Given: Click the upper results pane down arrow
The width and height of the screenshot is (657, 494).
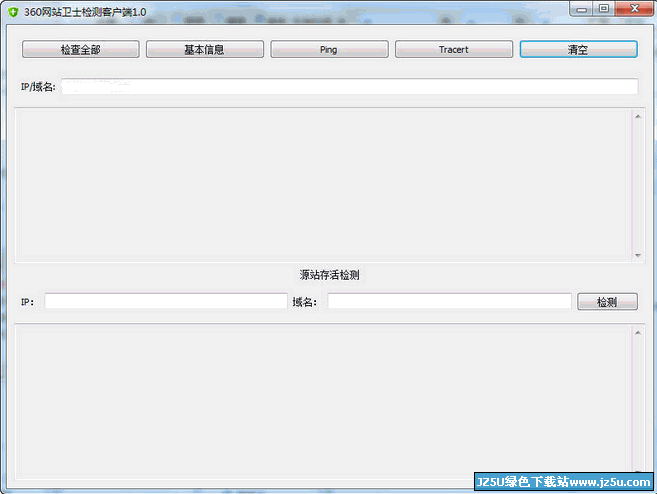Looking at the screenshot, I should [x=638, y=255].
